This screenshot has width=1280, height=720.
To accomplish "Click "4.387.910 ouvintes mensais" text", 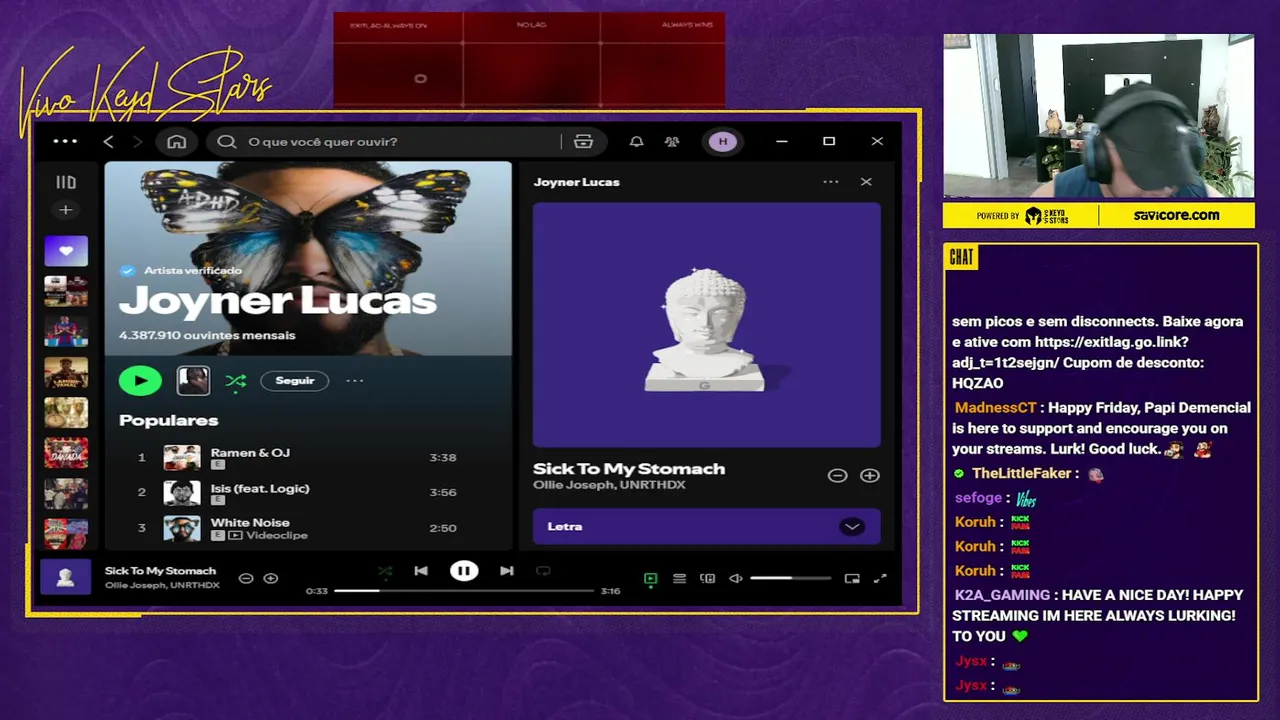I will click(207, 335).
